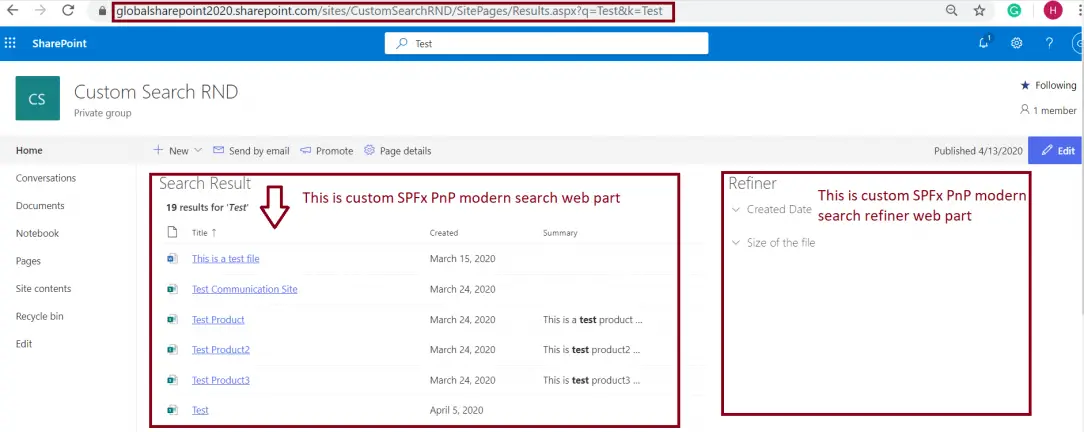Click summary This is test product2

click(591, 349)
